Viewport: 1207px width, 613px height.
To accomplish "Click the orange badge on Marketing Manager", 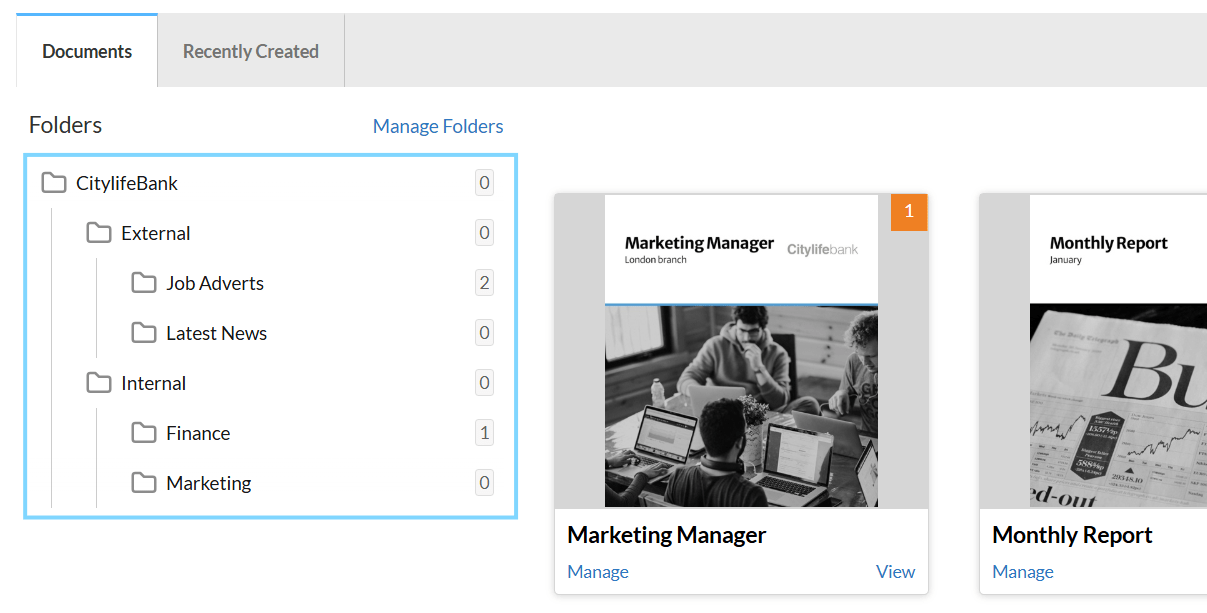I will [909, 212].
